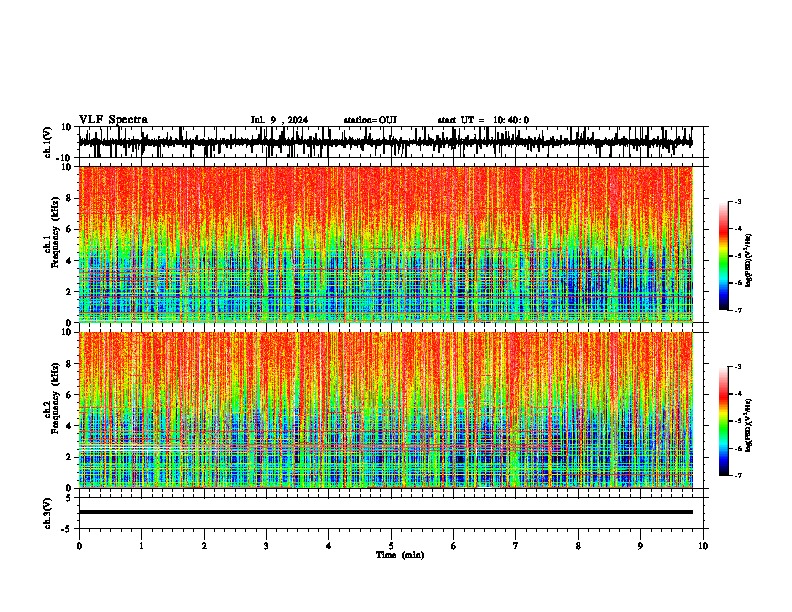This screenshot has height=612, width=792.
Task: Click the 8 kHz tick on ch.2 frequency axis
Action: 69,364
